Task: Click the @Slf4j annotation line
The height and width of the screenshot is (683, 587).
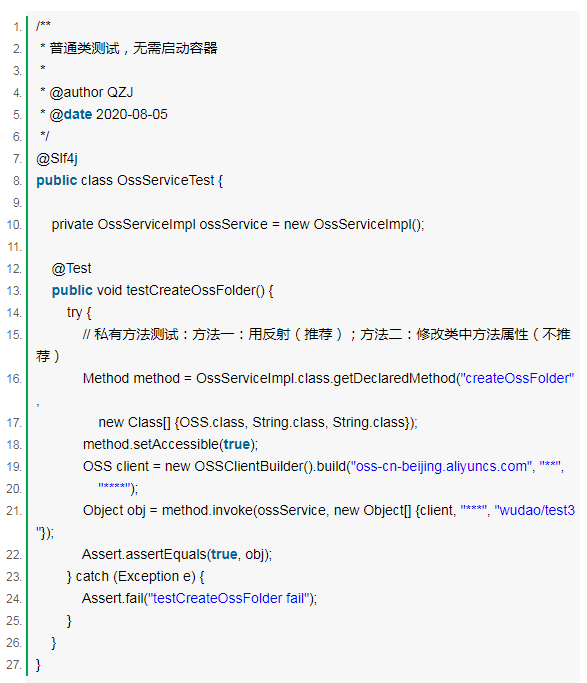Action: click(57, 158)
